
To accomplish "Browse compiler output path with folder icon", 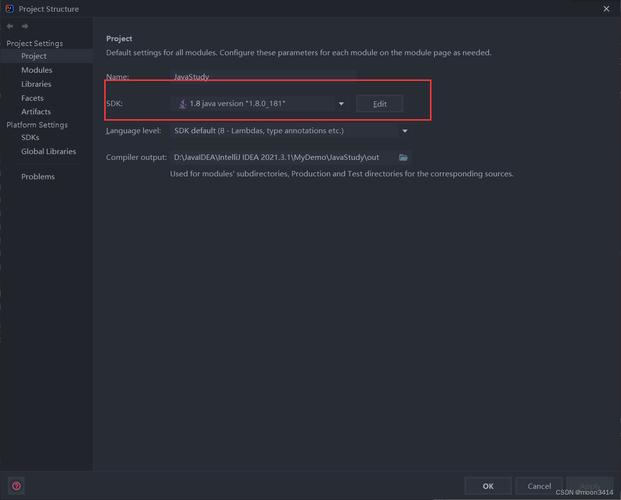I will 403,158.
